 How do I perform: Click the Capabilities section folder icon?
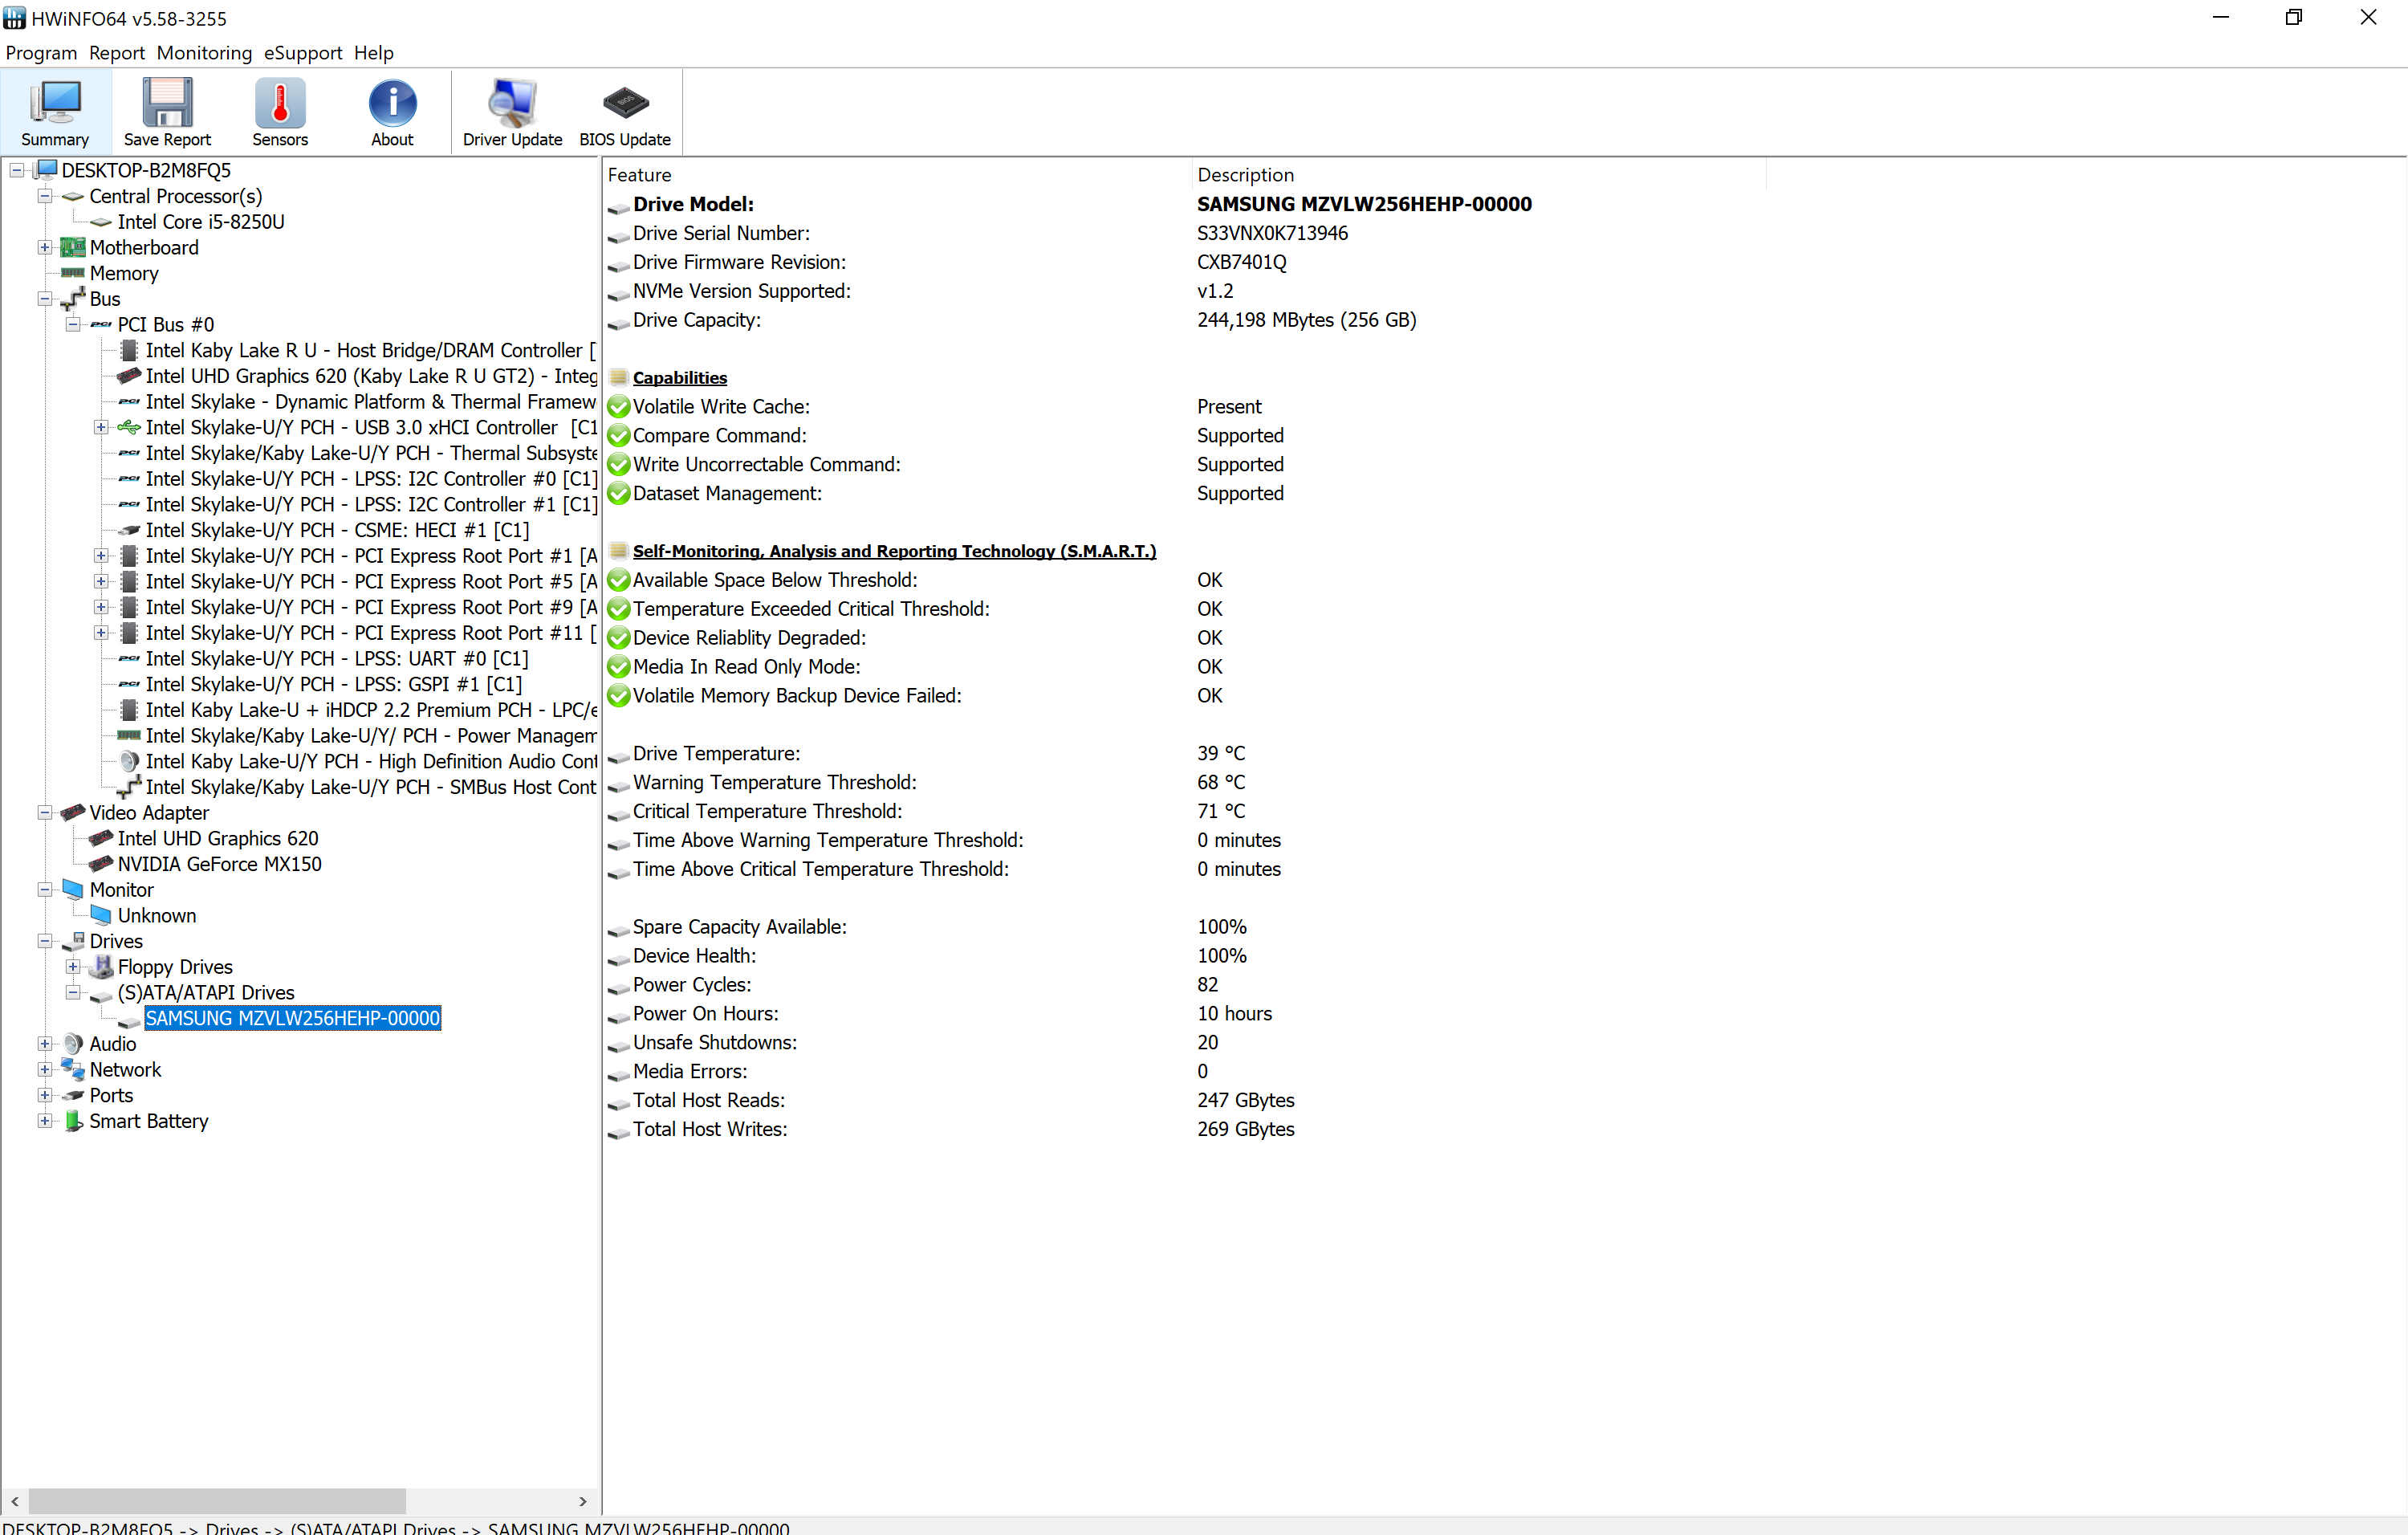[619, 377]
